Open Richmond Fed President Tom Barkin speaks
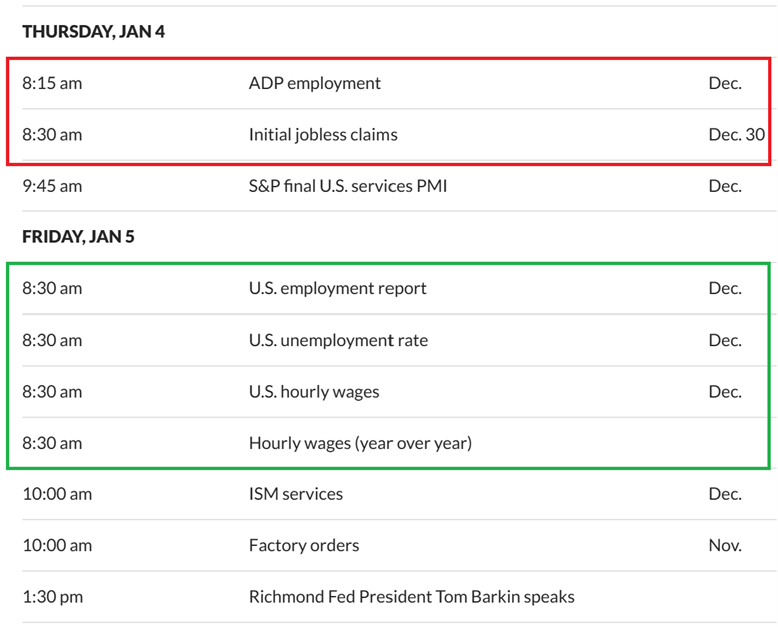The width and height of the screenshot is (778, 627). point(411,597)
